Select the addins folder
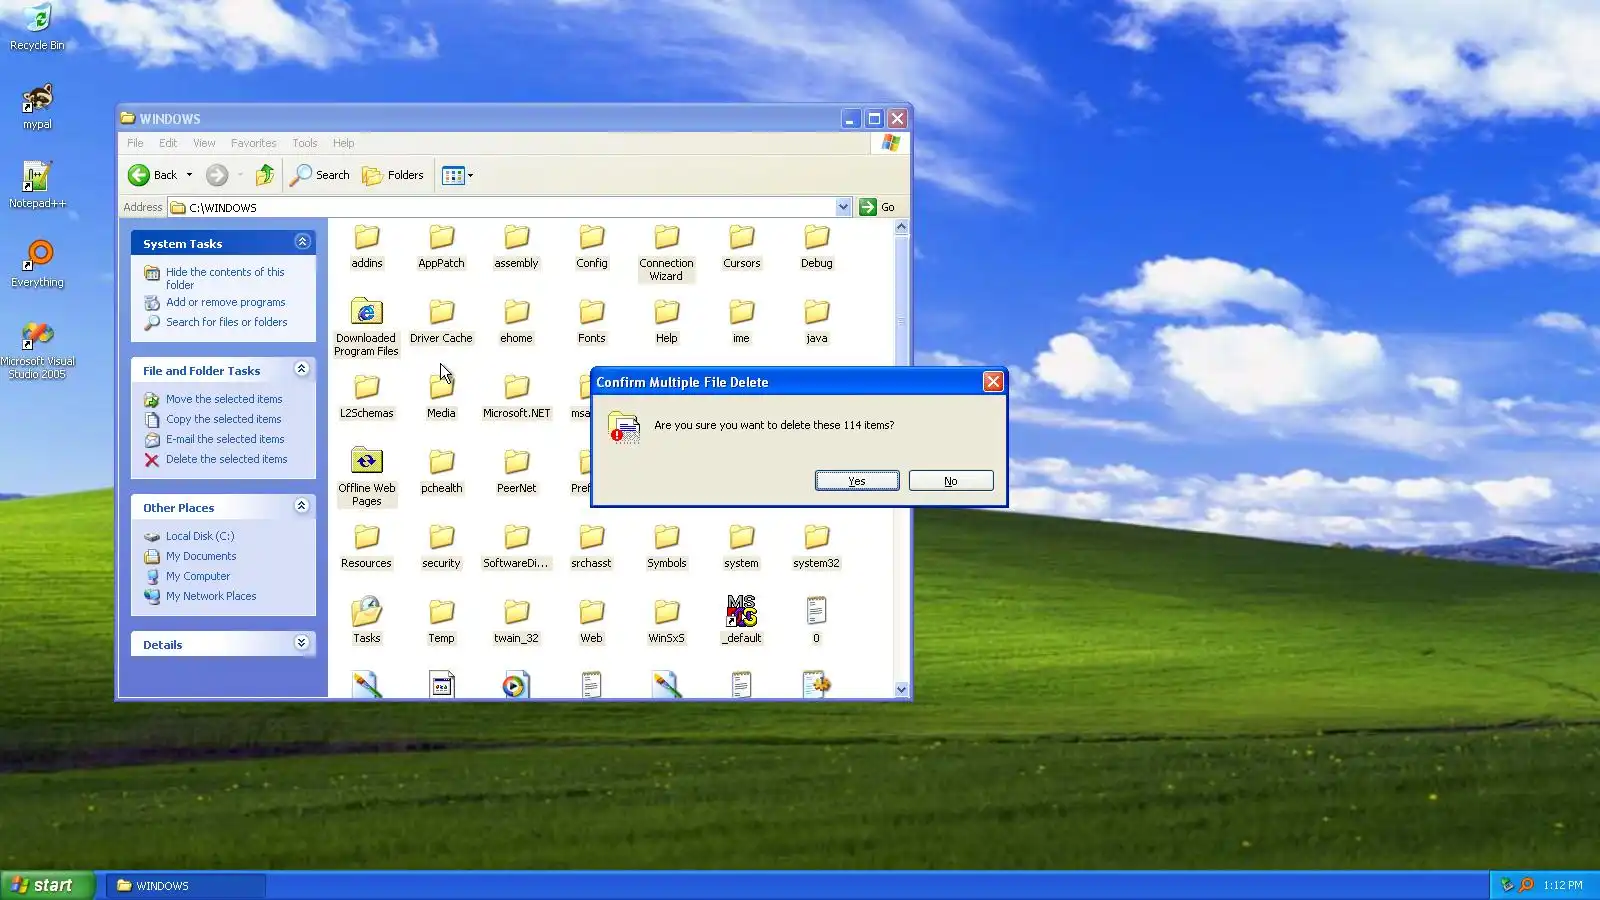 pyautogui.click(x=367, y=247)
